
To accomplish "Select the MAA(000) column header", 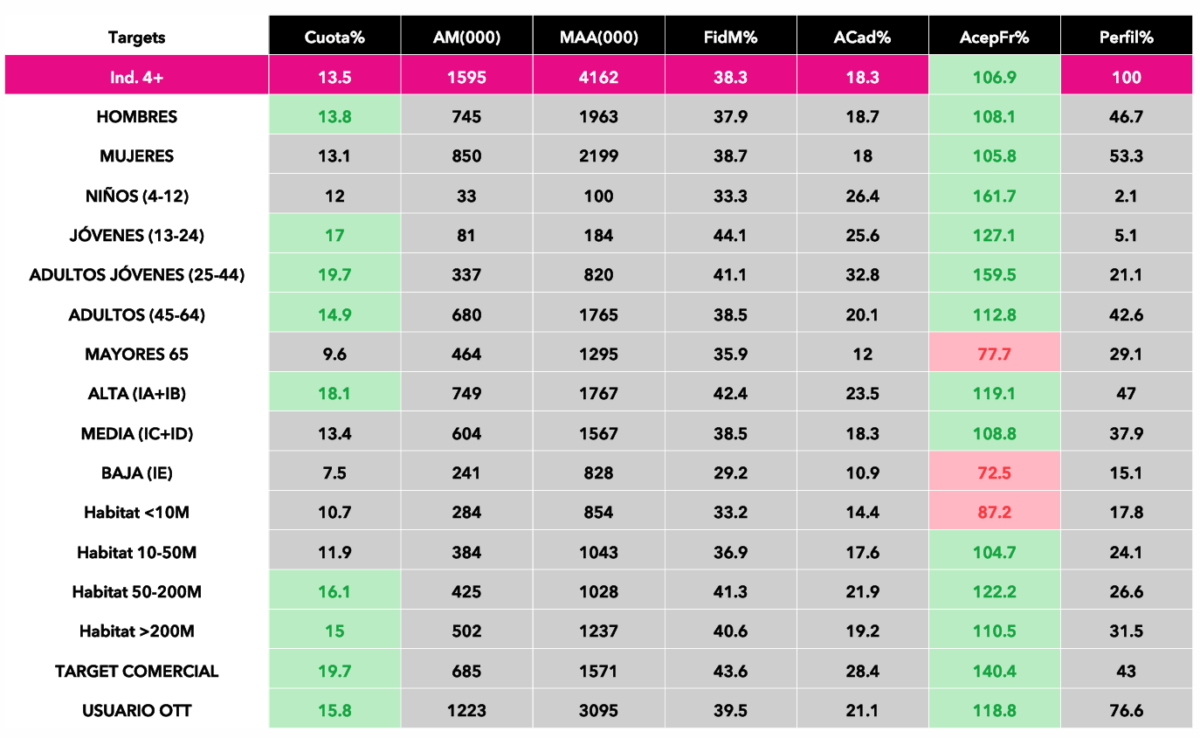I will (598, 38).
